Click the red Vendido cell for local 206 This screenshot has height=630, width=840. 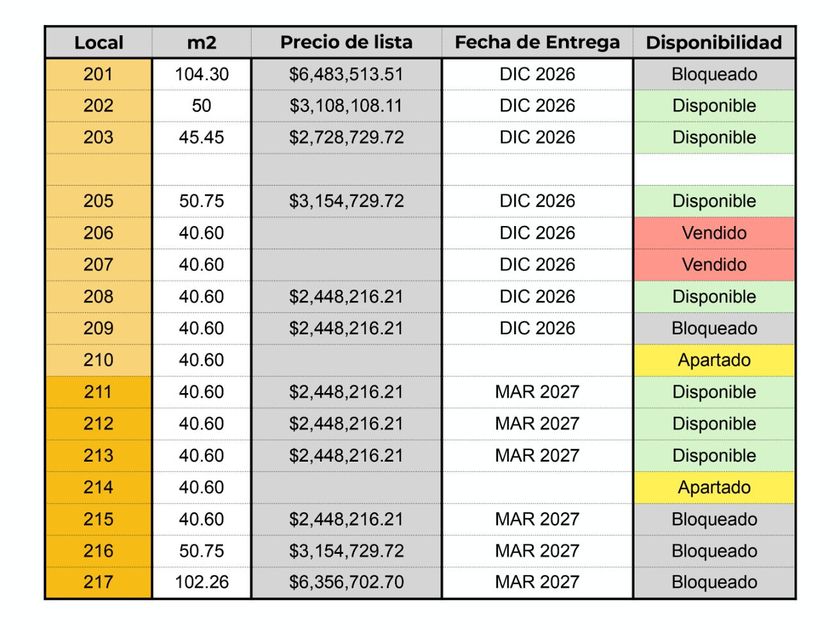click(714, 233)
